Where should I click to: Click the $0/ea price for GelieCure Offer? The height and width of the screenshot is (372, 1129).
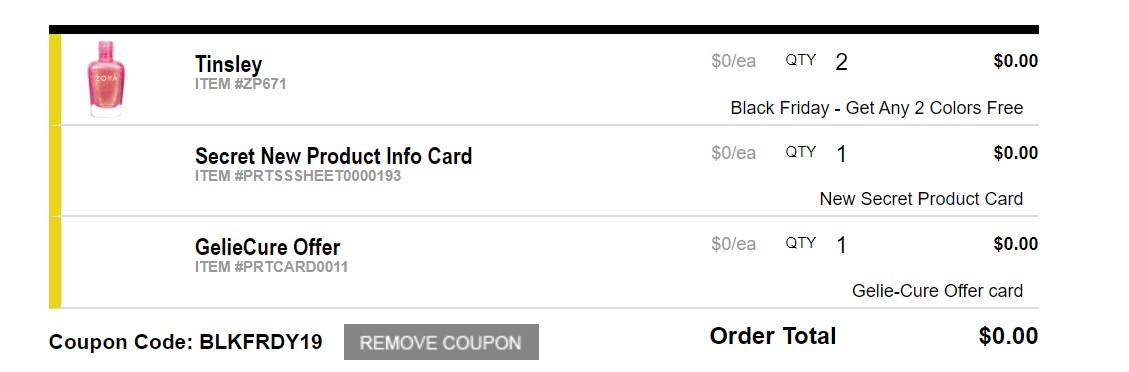pos(733,245)
